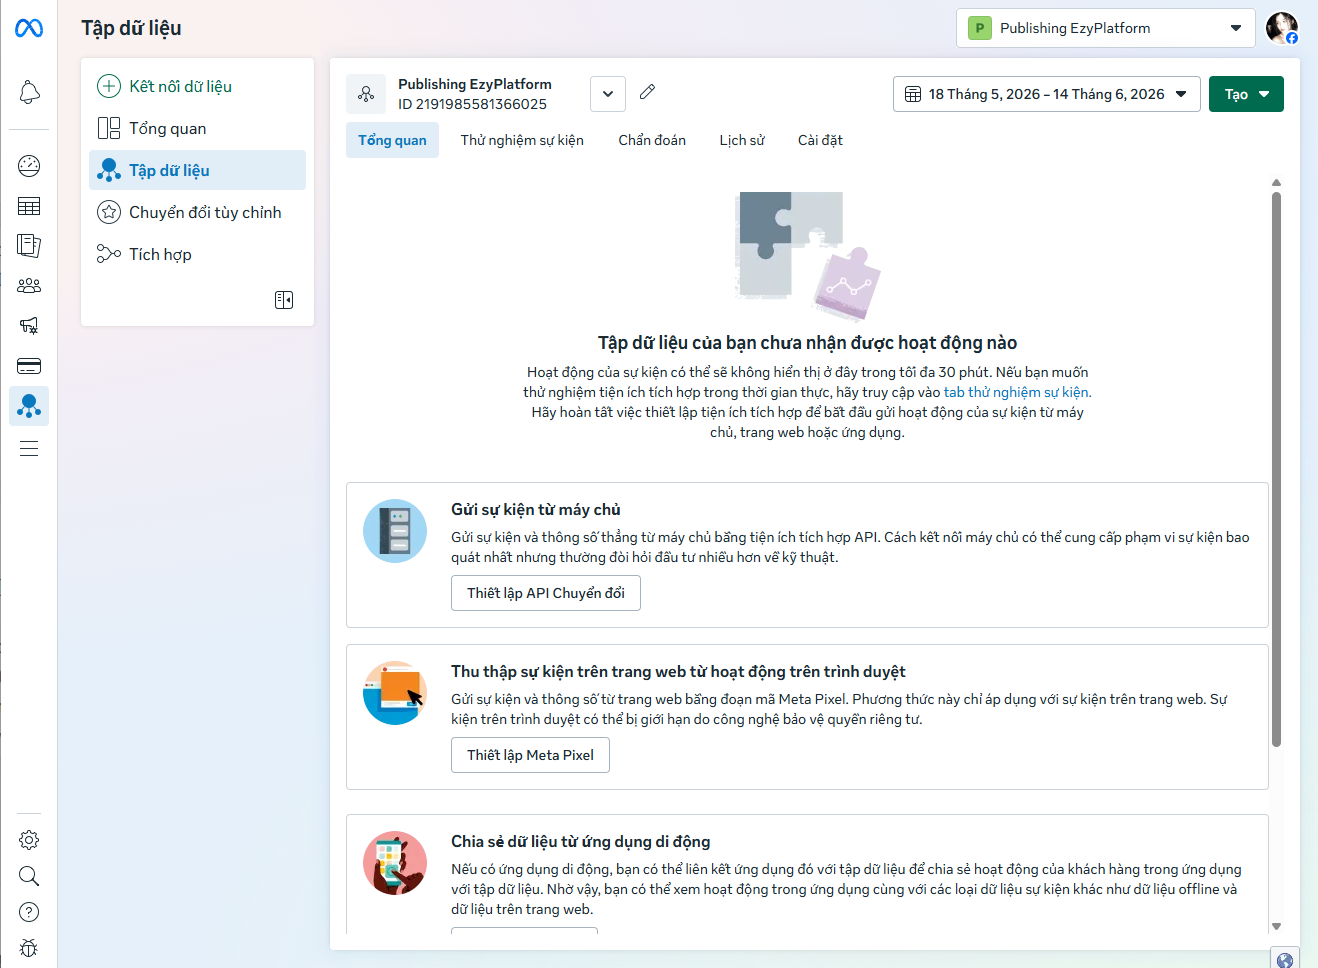
Task: Switch to Thử nghiệm sự kiện tab
Action: click(522, 140)
